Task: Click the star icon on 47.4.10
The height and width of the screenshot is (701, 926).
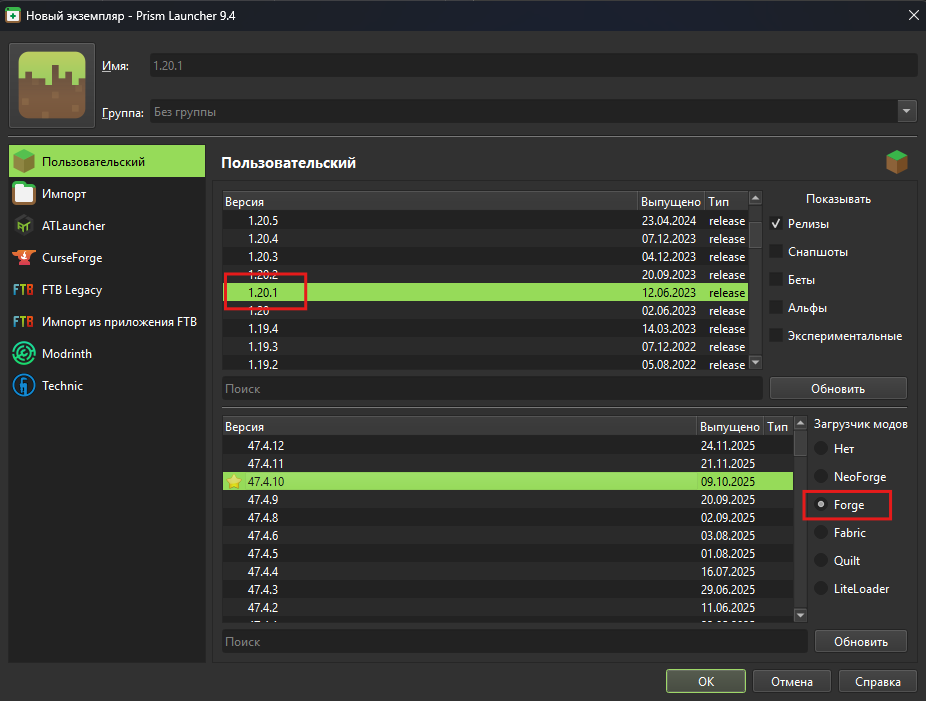Action: coord(234,481)
